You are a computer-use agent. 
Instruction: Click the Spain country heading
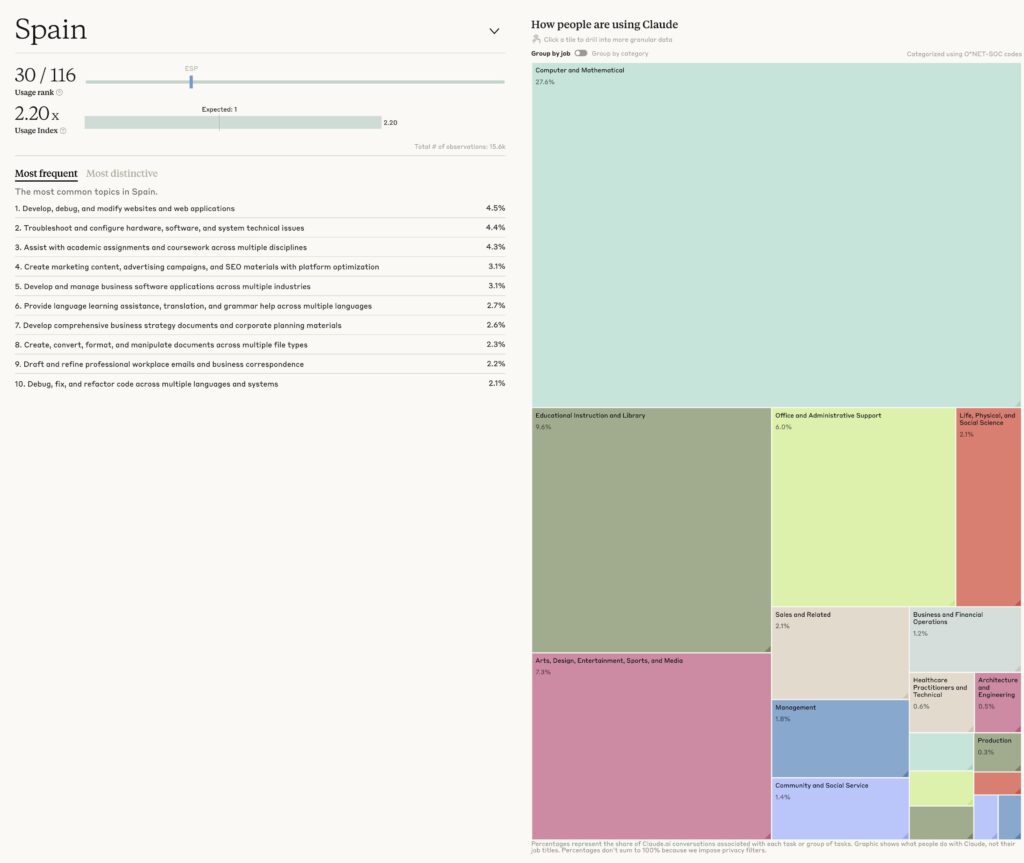click(51, 29)
